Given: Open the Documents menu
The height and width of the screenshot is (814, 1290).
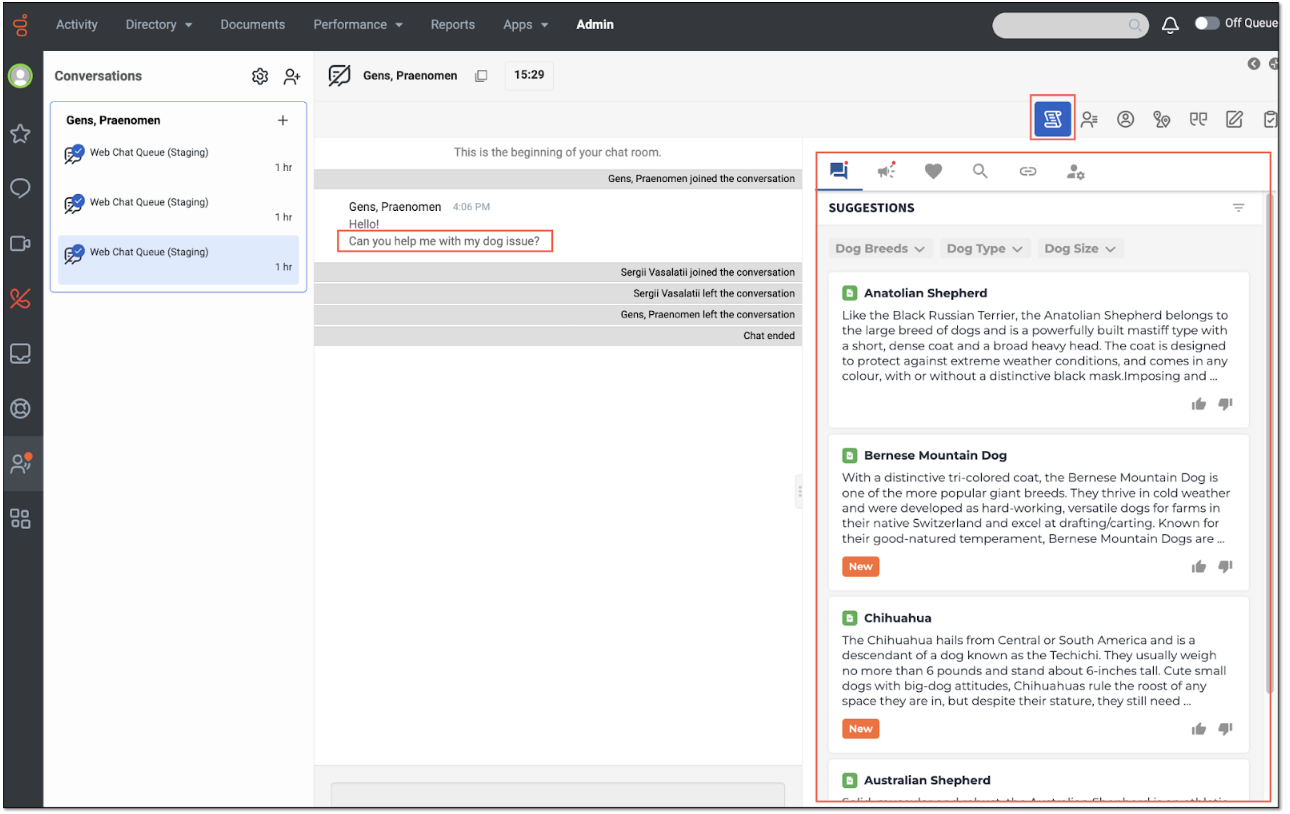Looking at the screenshot, I should pyautogui.click(x=253, y=25).
